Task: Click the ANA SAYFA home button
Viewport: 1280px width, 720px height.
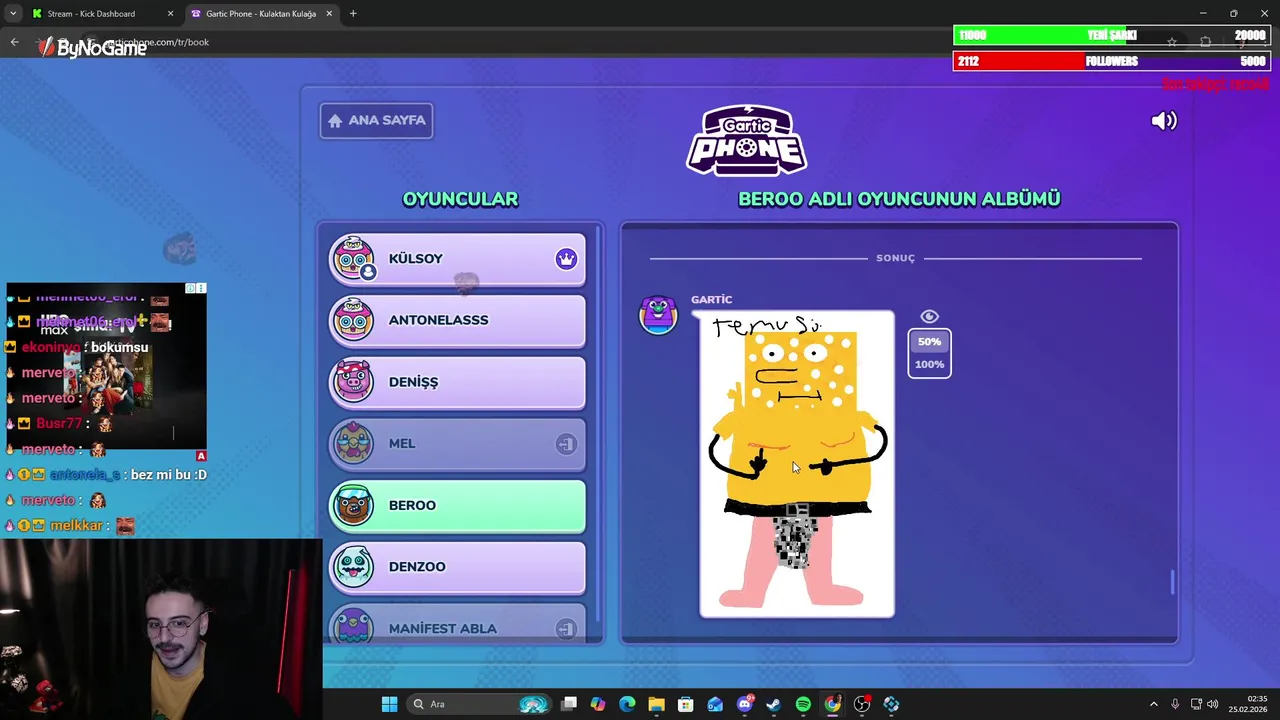Action: (x=376, y=120)
